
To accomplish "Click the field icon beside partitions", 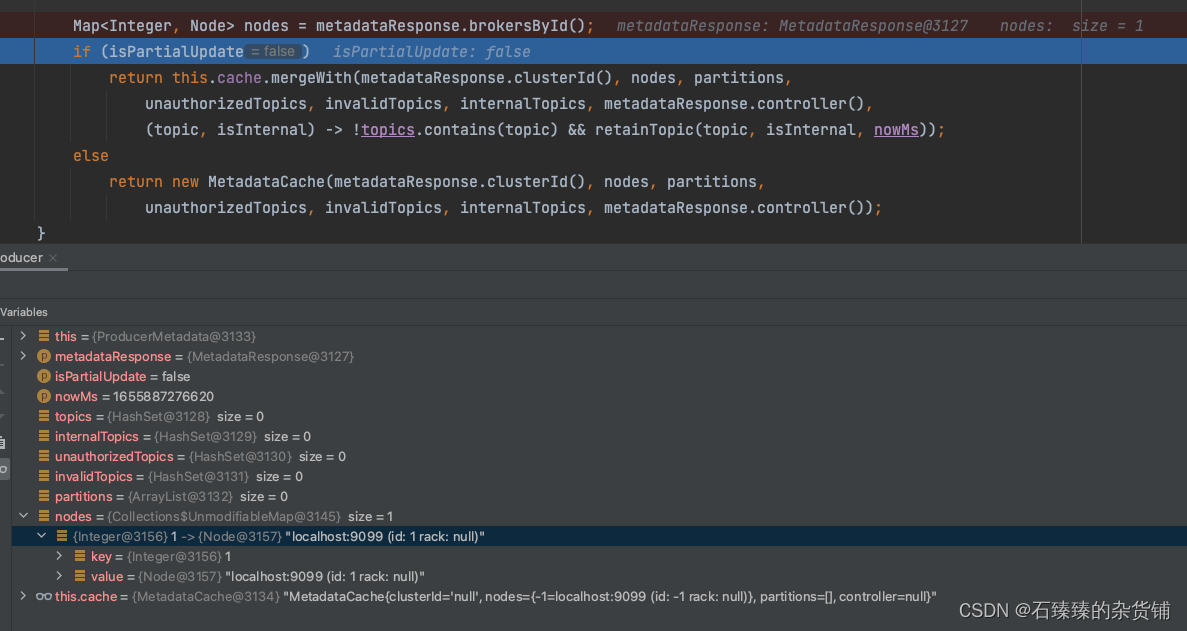I will click(44, 496).
